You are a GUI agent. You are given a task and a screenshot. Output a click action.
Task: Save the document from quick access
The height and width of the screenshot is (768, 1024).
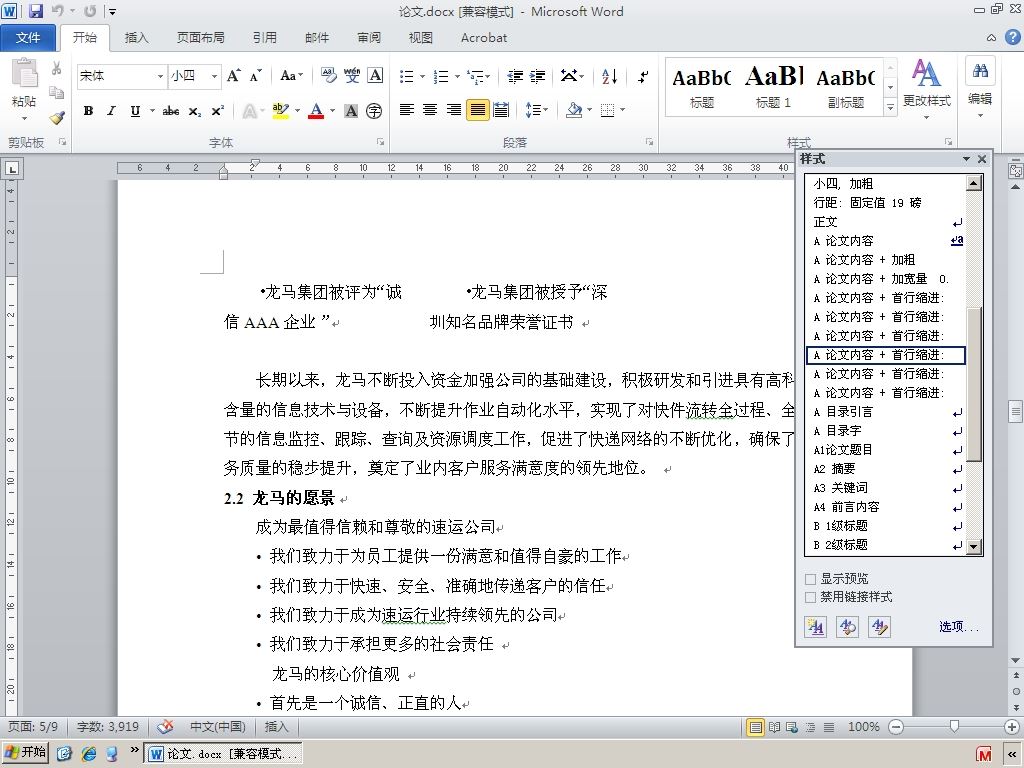[x=36, y=11]
